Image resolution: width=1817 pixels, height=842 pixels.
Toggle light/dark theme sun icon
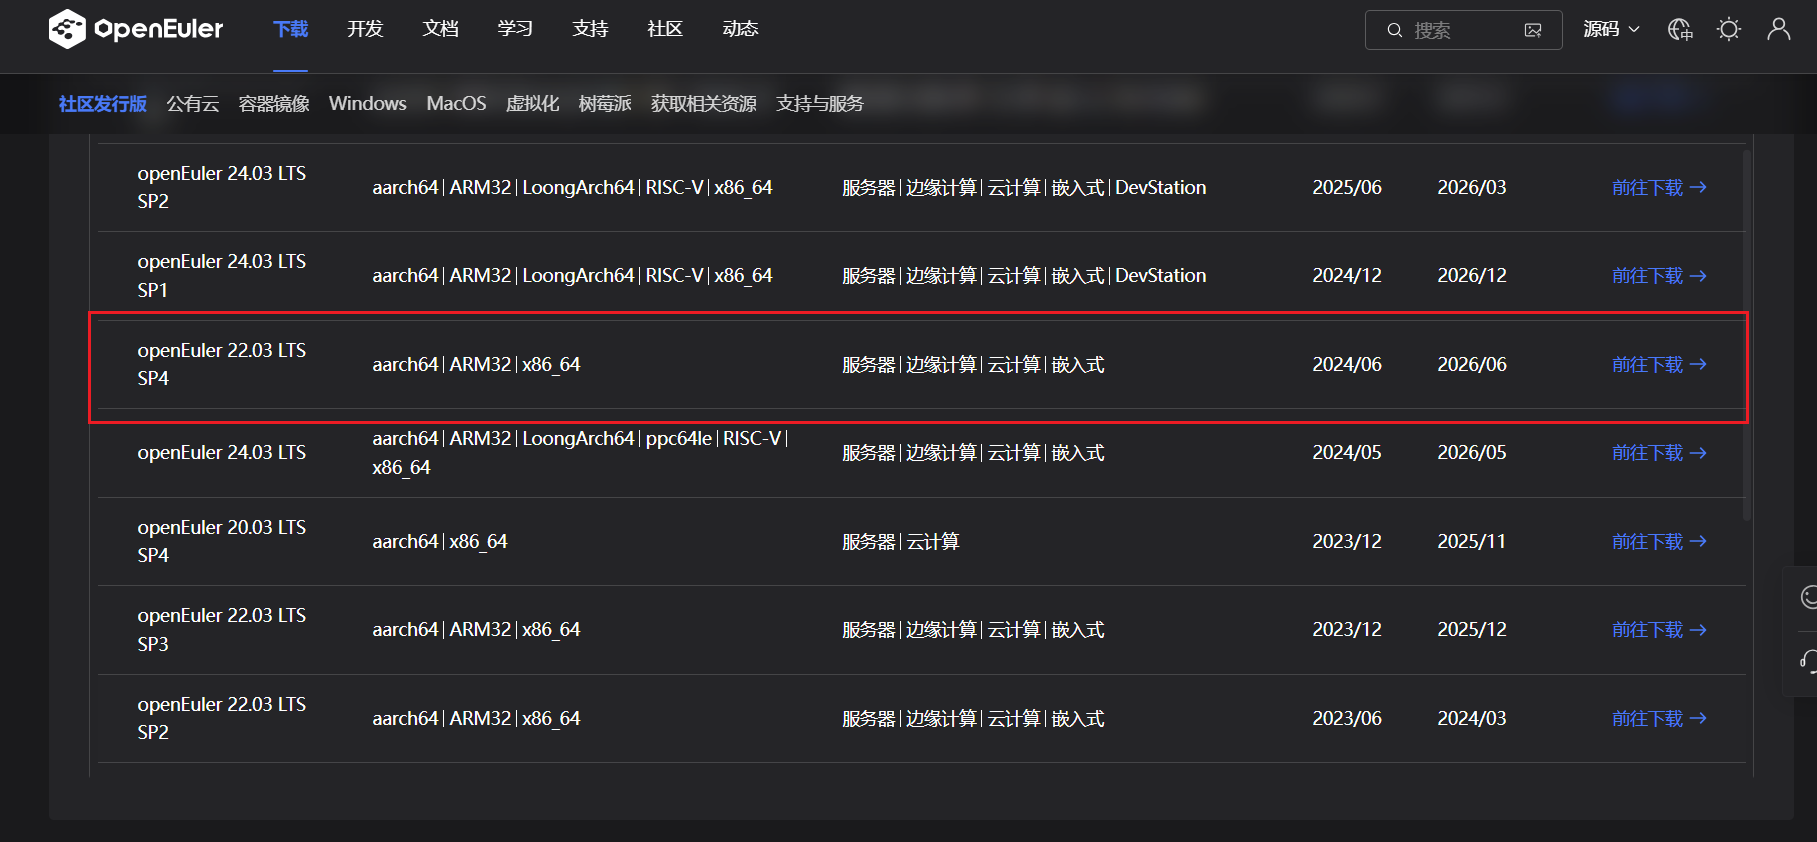pyautogui.click(x=1729, y=30)
